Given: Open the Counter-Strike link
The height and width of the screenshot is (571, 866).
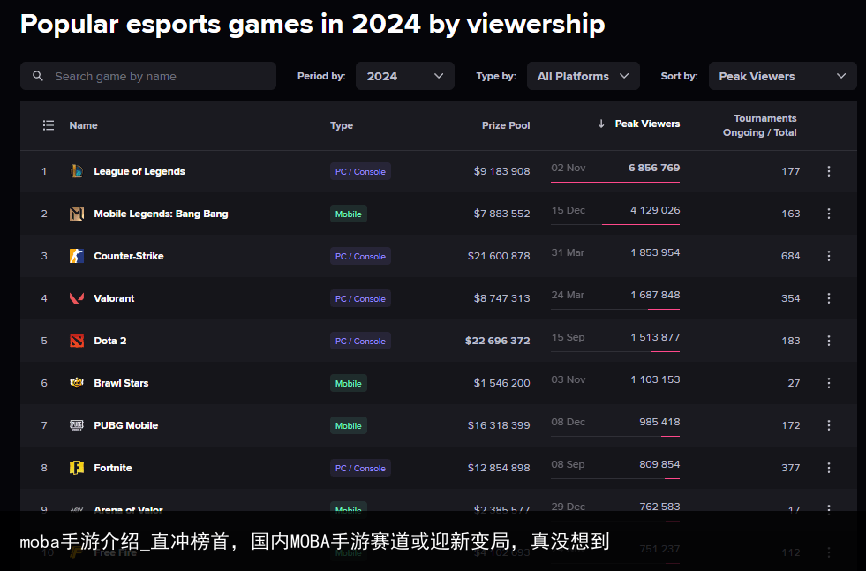Looking at the screenshot, I should [129, 256].
